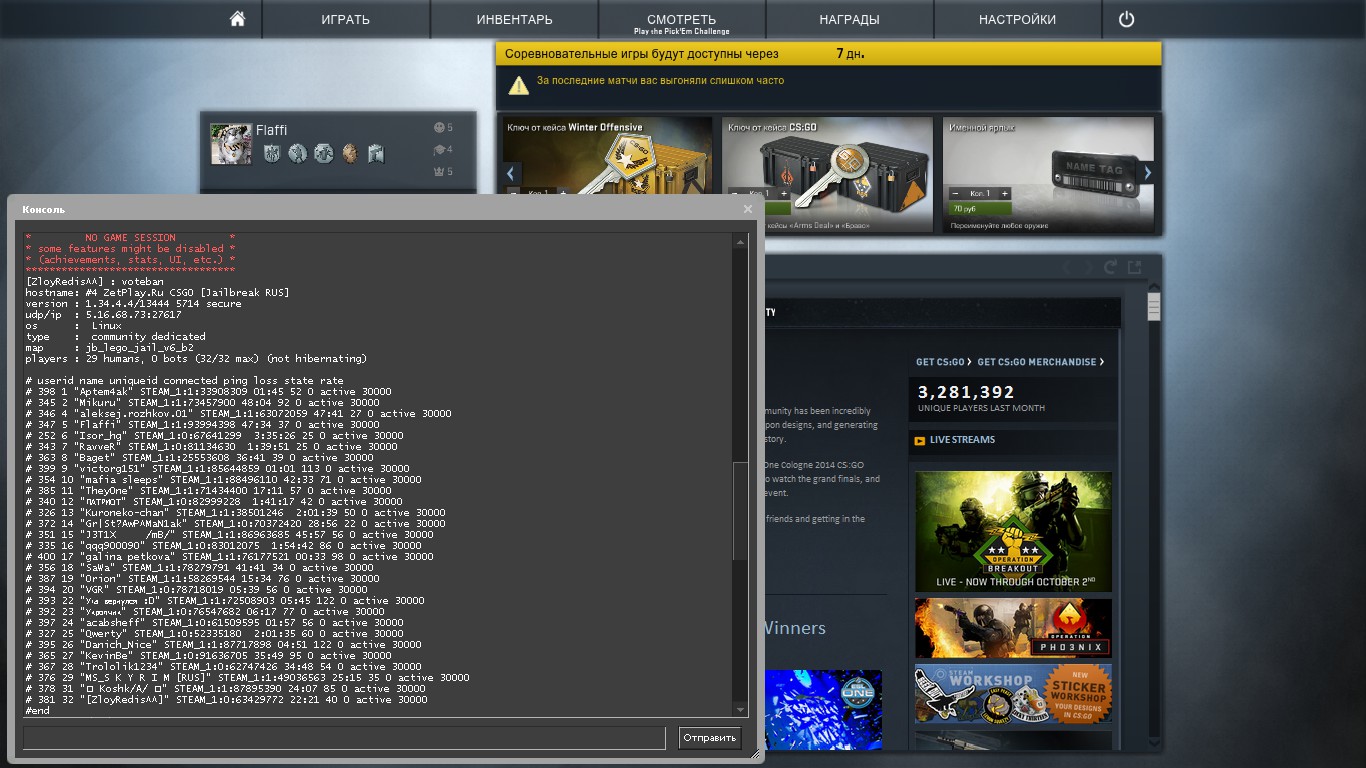Viewport: 1366px width, 768px height.
Task: Click the СМОТРЕТЬ Pick'Em Challenge menu
Action: (681, 22)
